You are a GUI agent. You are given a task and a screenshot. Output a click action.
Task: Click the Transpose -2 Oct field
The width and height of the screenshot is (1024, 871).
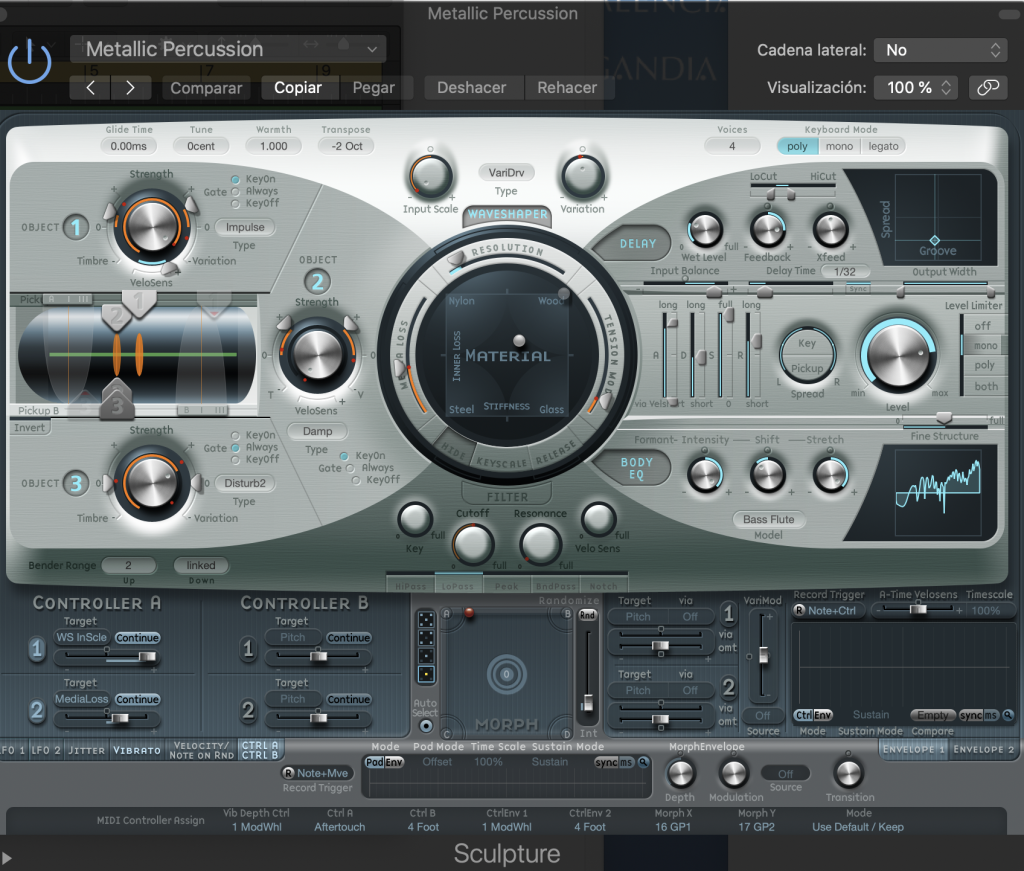[x=347, y=146]
